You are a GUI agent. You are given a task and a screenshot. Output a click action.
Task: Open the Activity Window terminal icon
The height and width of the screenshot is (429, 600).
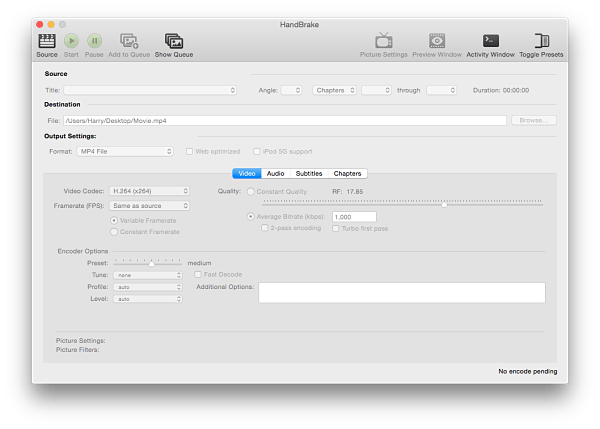(491, 41)
